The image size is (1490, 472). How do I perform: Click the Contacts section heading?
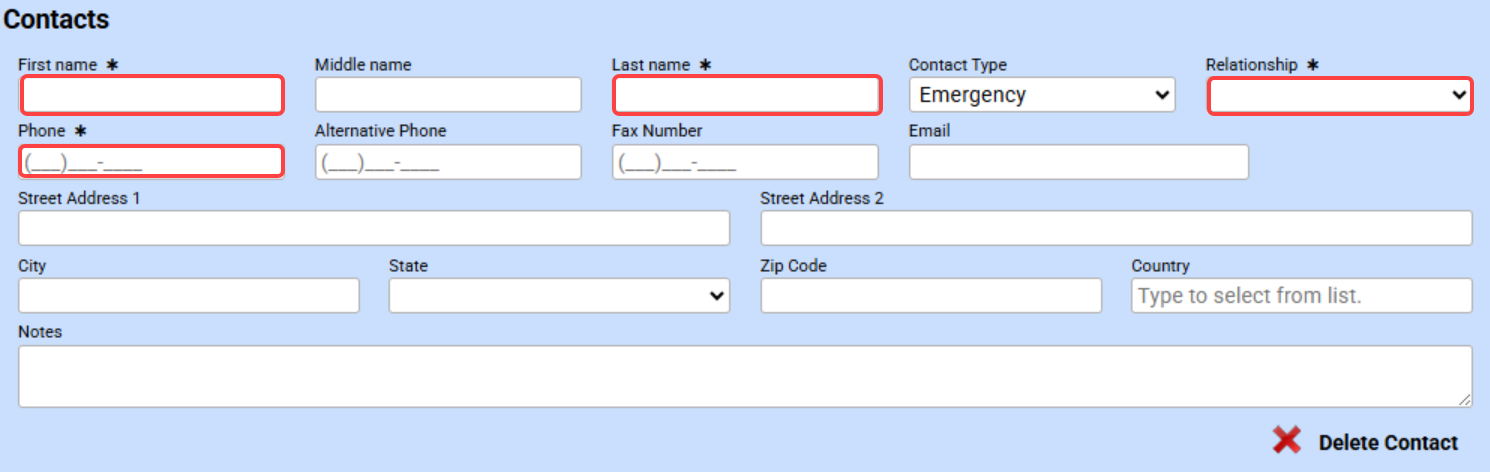(x=57, y=19)
